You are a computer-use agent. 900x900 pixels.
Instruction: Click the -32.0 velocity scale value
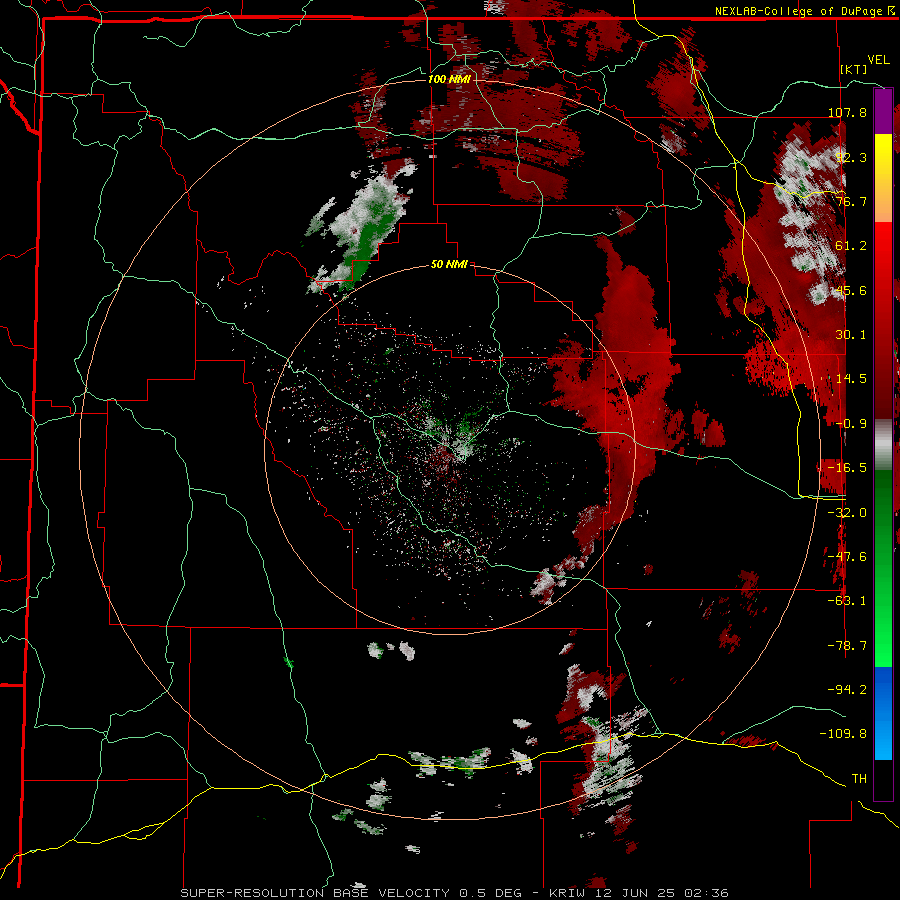click(847, 513)
